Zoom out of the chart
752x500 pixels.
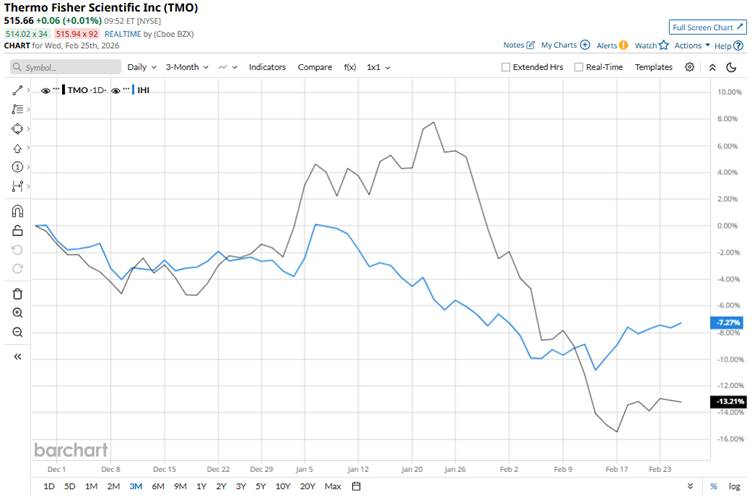coord(17,331)
